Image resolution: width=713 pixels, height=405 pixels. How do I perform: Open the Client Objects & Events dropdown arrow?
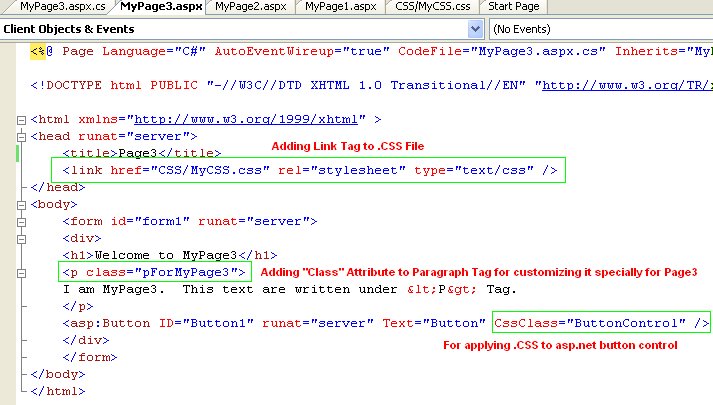point(475,29)
